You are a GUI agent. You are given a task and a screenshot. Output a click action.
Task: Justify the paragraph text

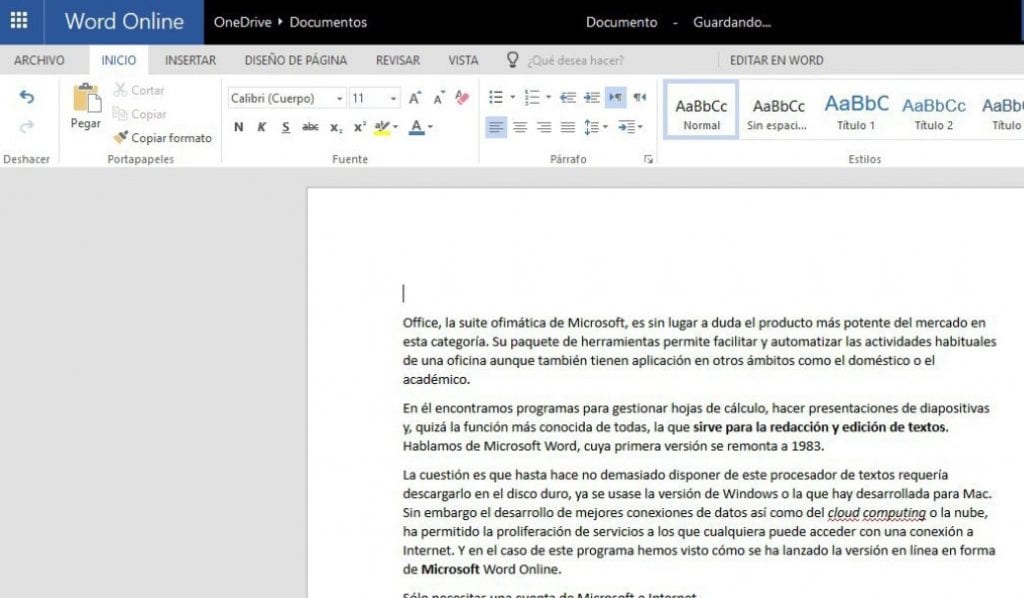click(568, 127)
